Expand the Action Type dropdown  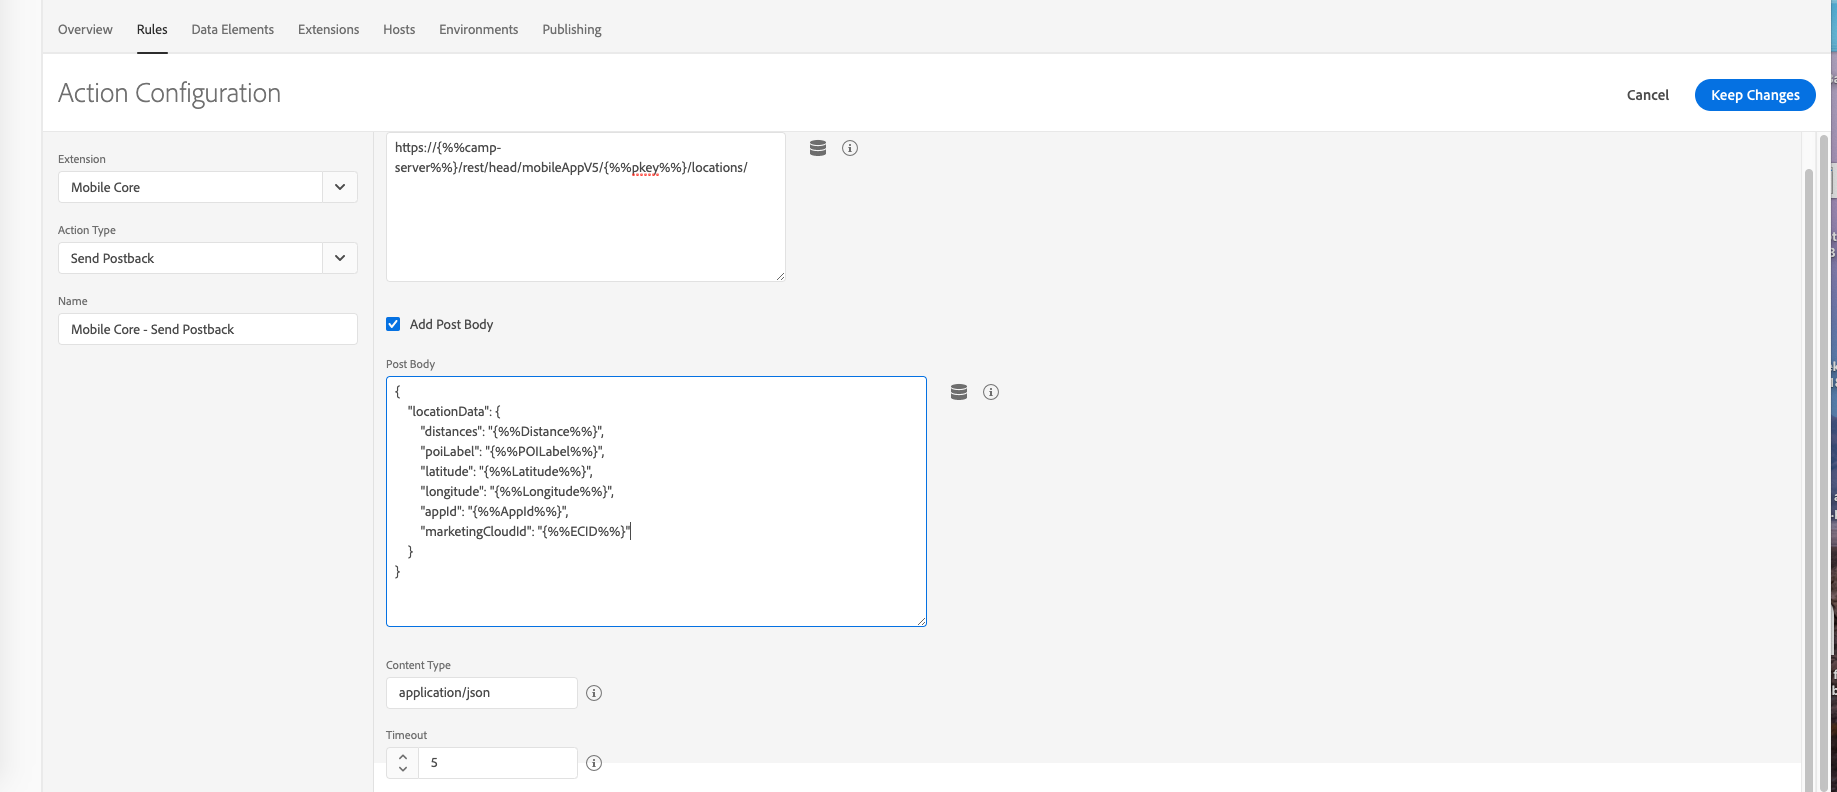pos(340,258)
